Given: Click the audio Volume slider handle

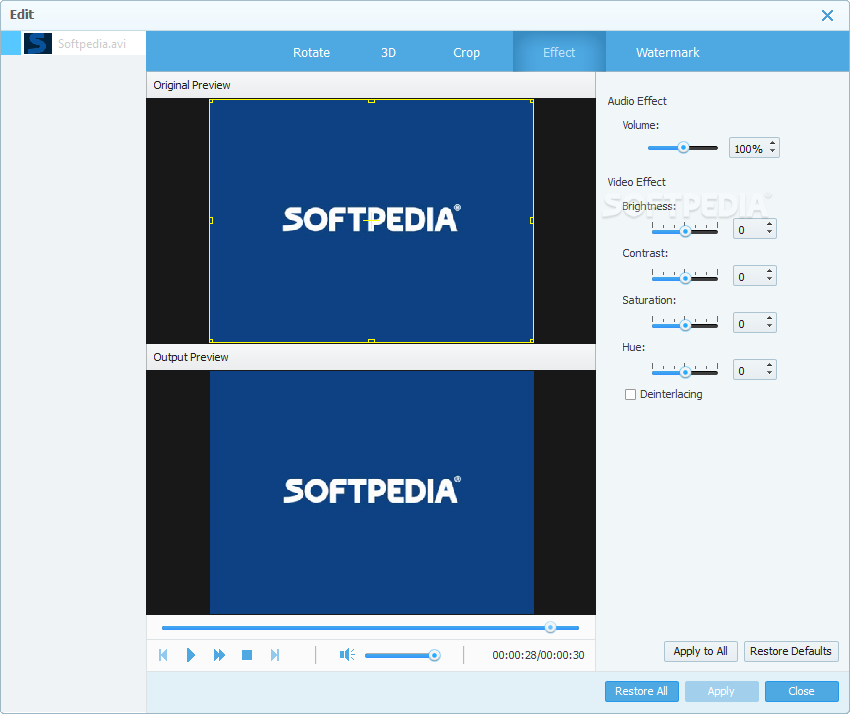Looking at the screenshot, I should pyautogui.click(x=683, y=147).
